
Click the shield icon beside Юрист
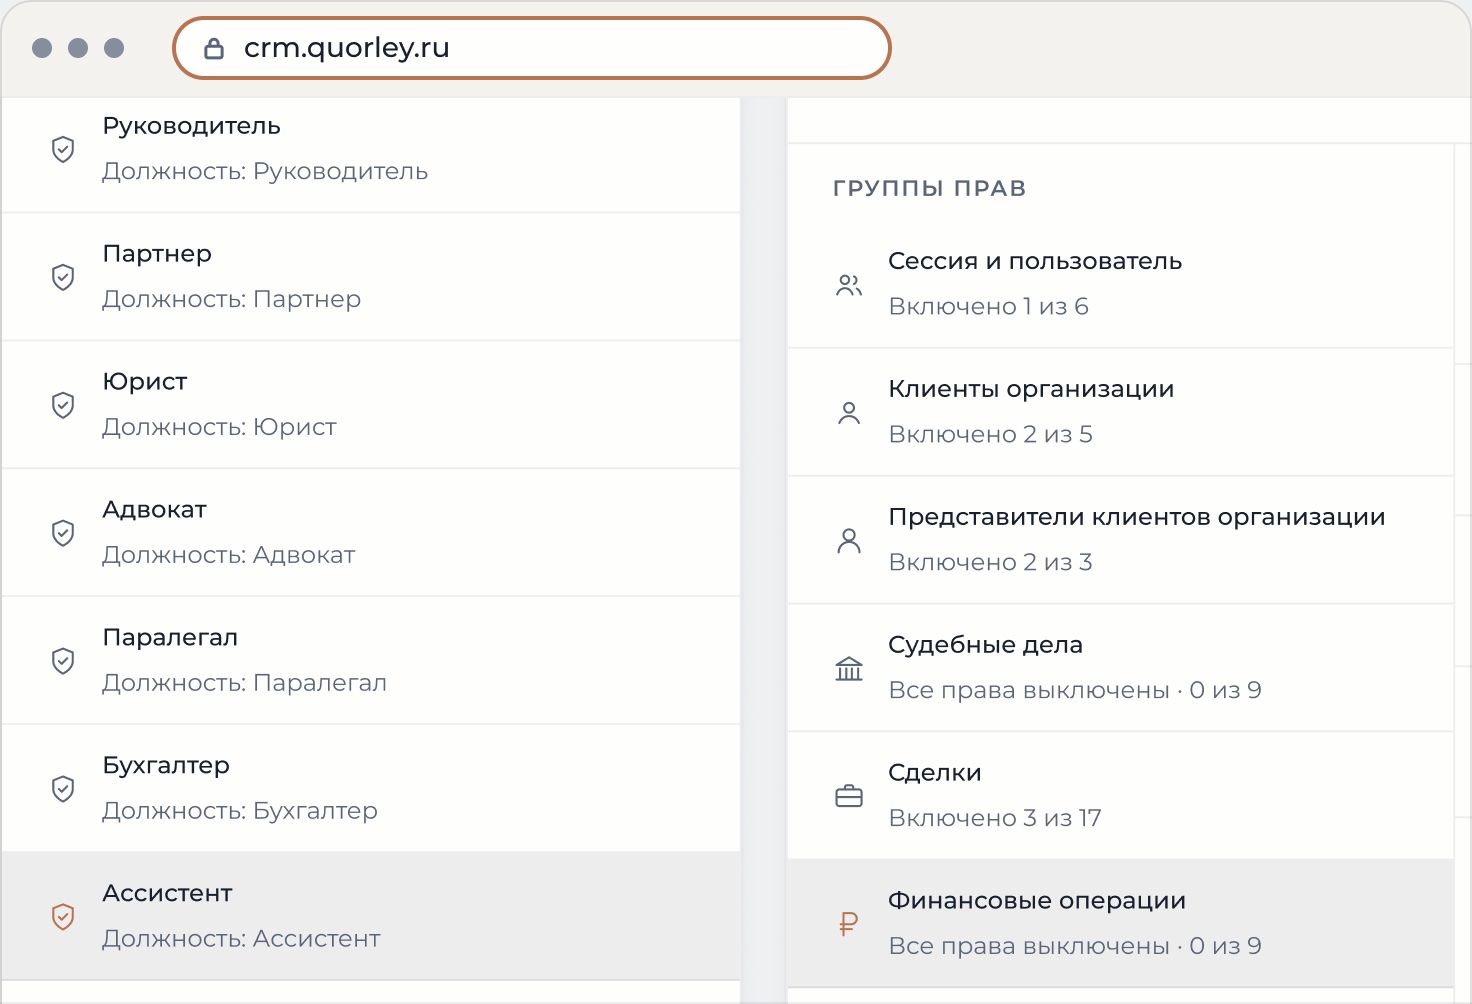point(63,405)
